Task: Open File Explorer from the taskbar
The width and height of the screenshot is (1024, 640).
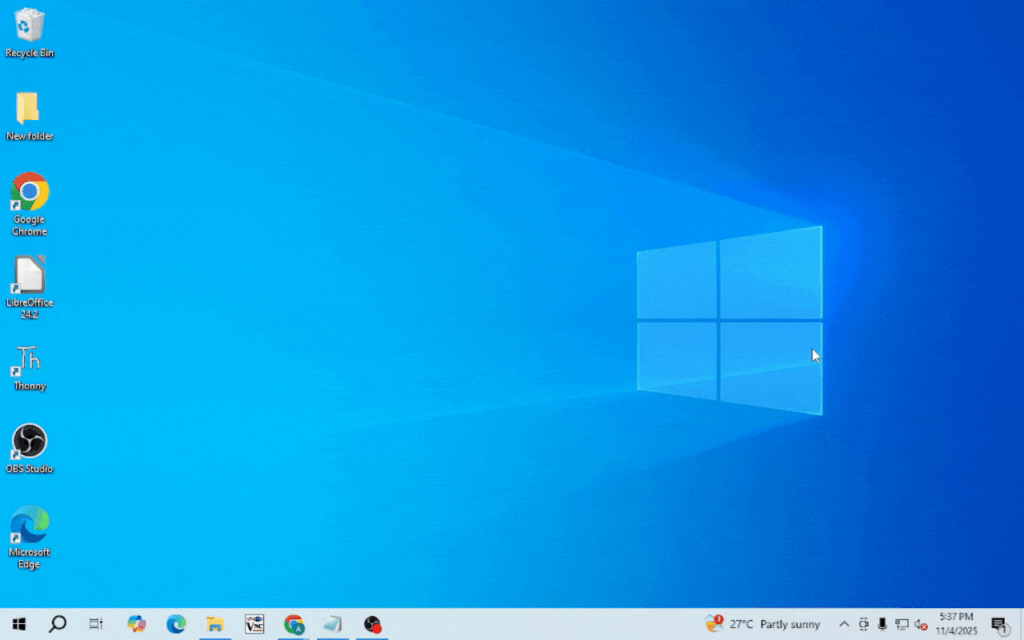Action: pyautogui.click(x=215, y=624)
